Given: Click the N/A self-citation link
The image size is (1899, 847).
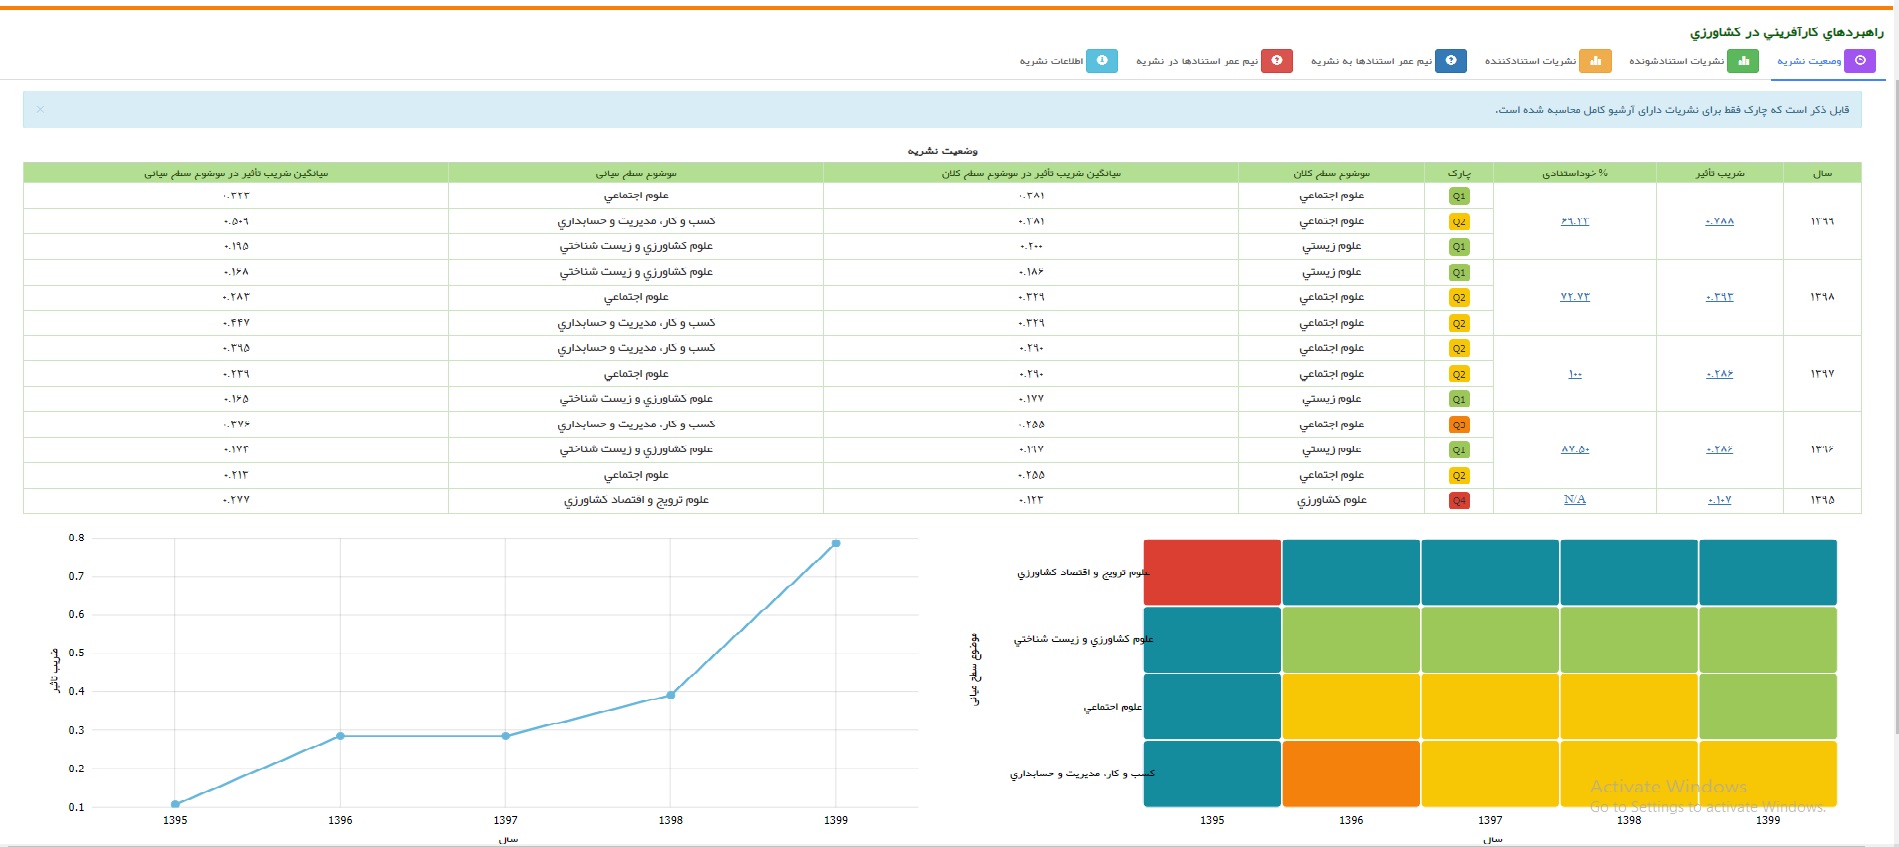Looking at the screenshot, I should [x=1575, y=500].
